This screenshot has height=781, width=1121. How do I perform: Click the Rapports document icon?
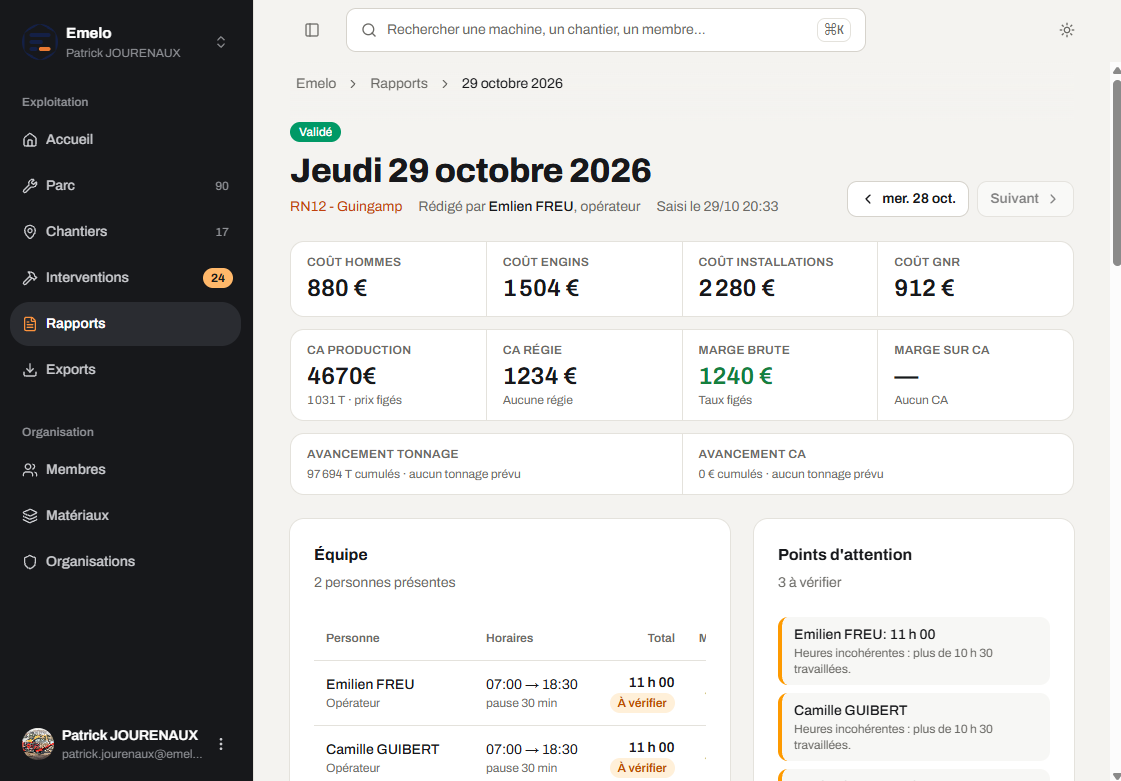30,324
